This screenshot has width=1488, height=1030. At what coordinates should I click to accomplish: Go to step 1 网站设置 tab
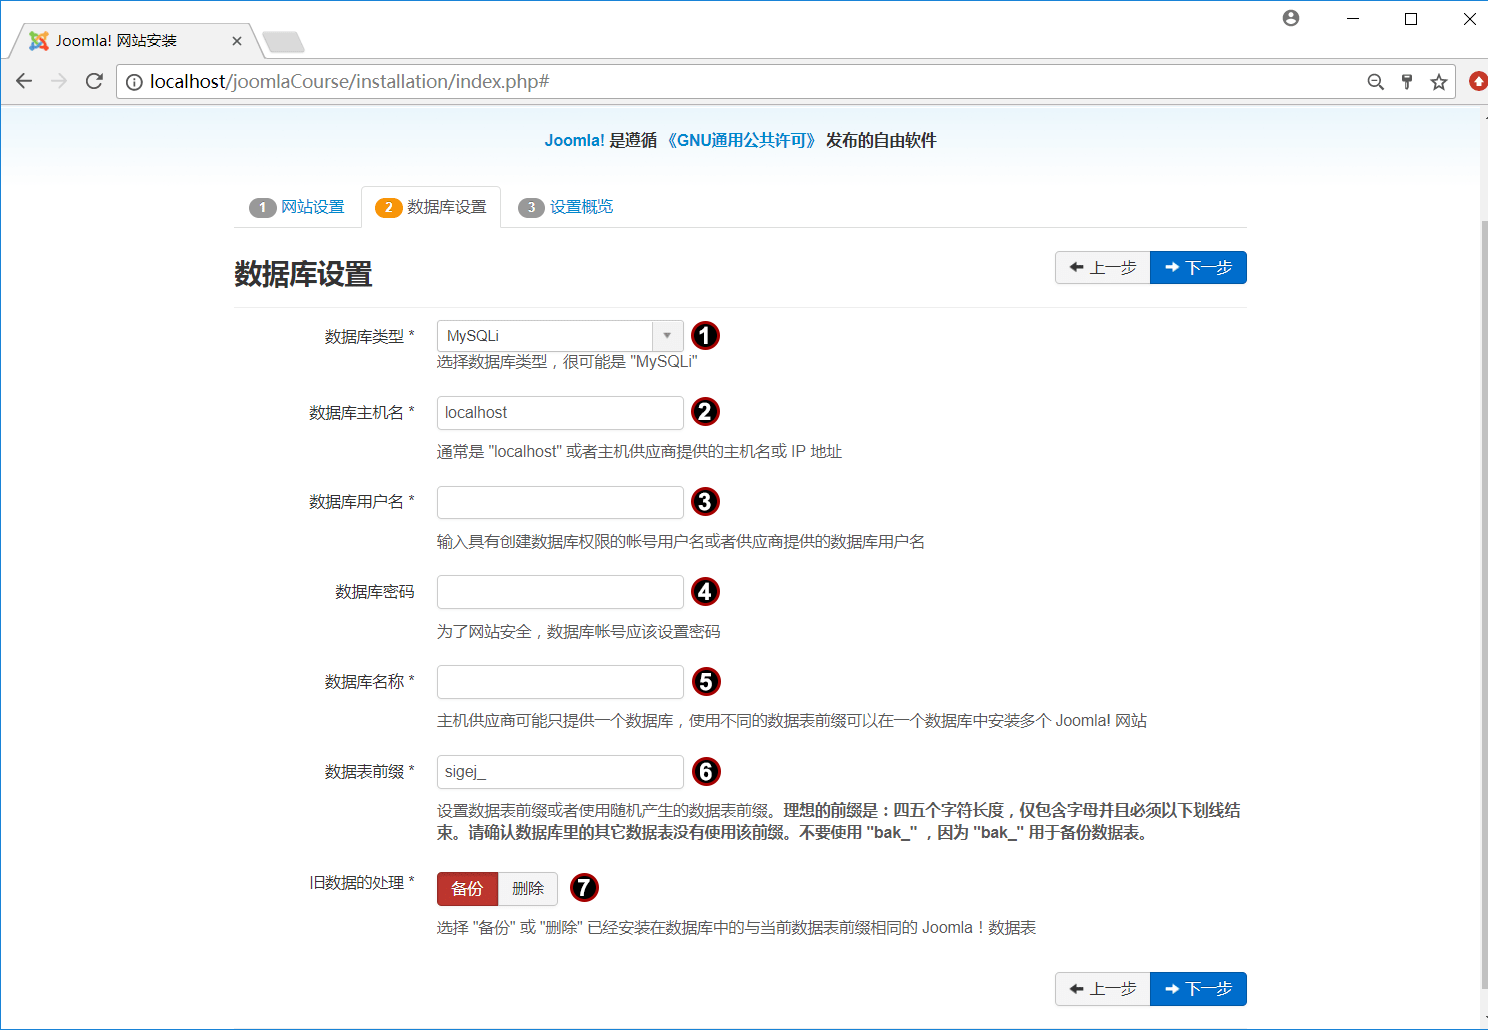(297, 207)
